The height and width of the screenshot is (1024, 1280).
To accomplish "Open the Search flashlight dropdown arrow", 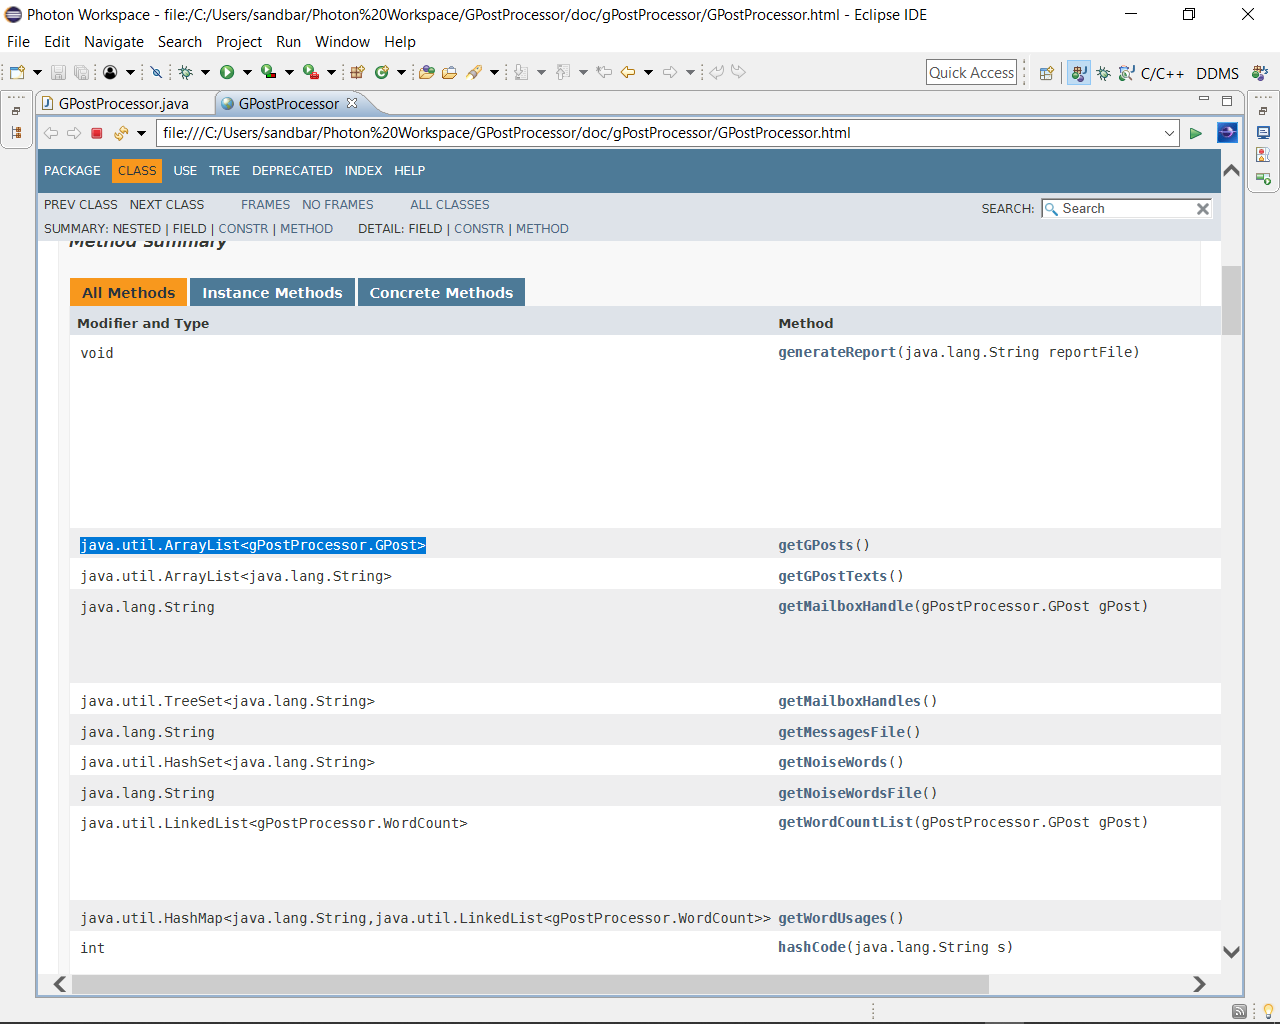I will point(494,72).
